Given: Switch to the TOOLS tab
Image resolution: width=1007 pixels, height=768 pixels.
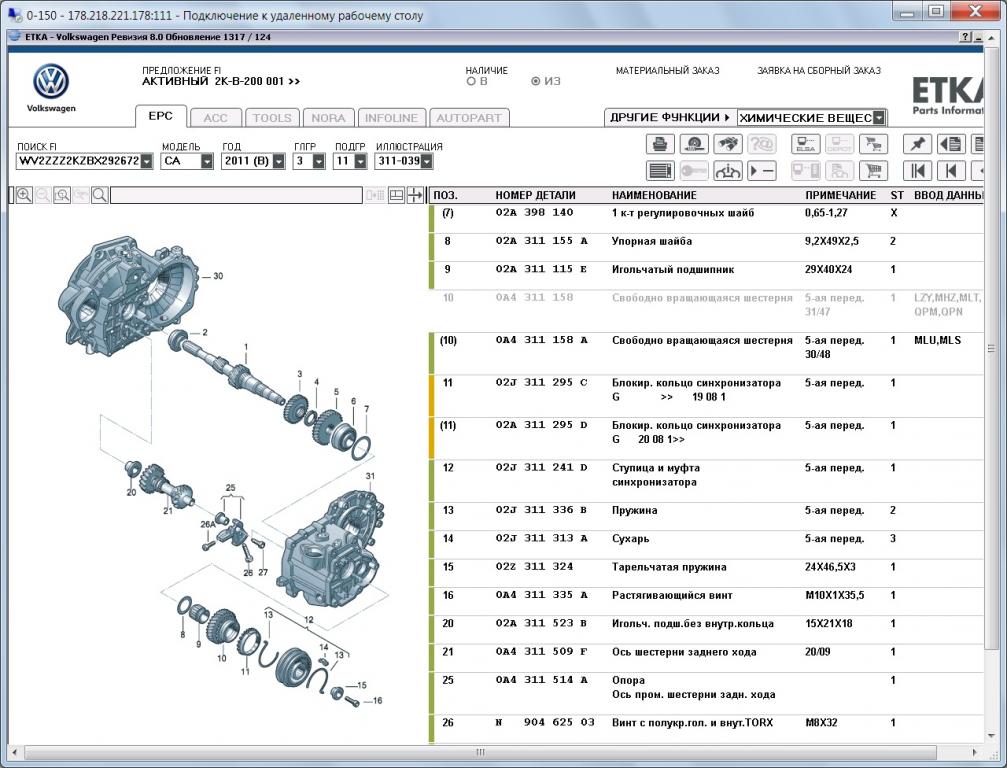Looking at the screenshot, I should (x=272, y=118).
